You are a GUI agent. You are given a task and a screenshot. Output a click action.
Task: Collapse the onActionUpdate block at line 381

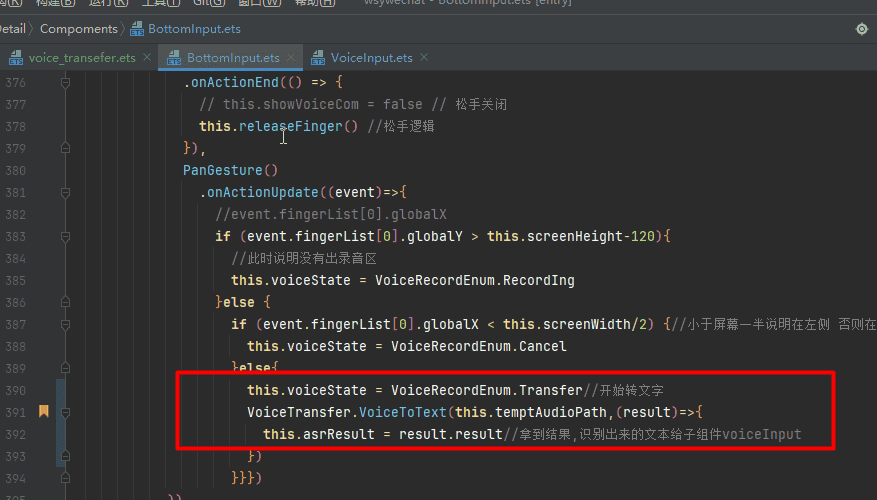point(65,192)
